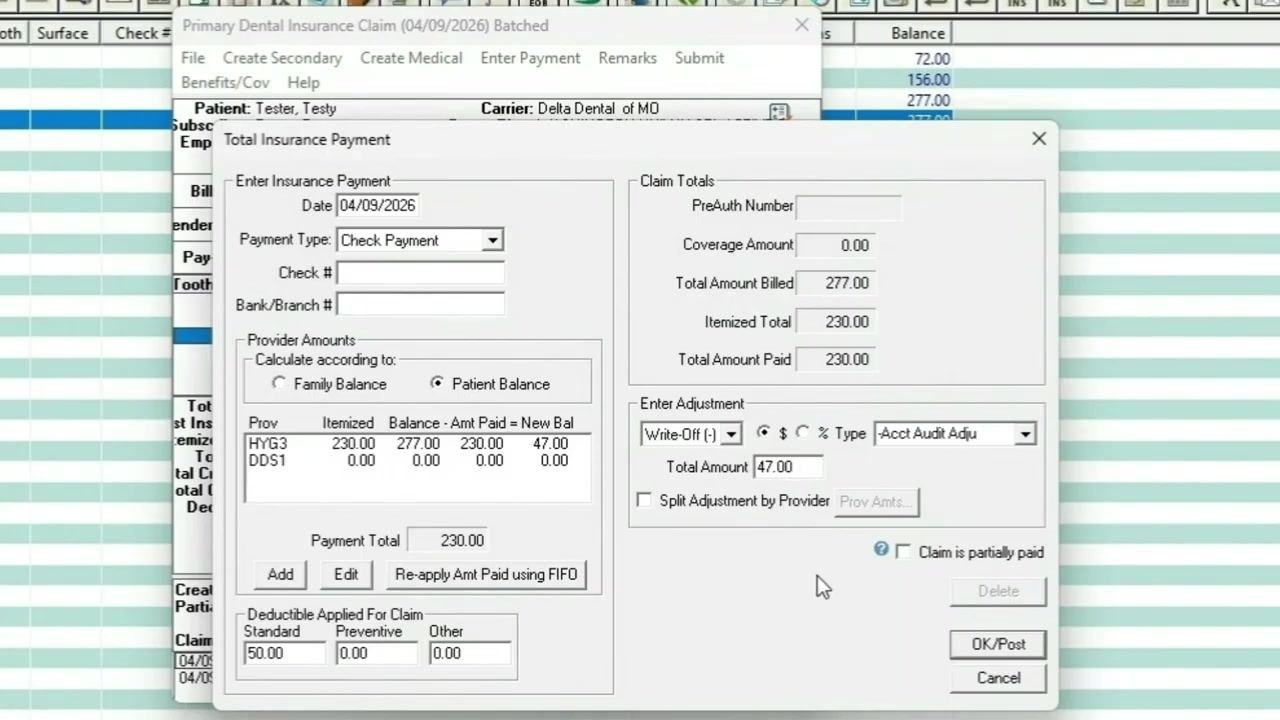Click the Preventive deductible field
1280x720 pixels.
(376, 653)
